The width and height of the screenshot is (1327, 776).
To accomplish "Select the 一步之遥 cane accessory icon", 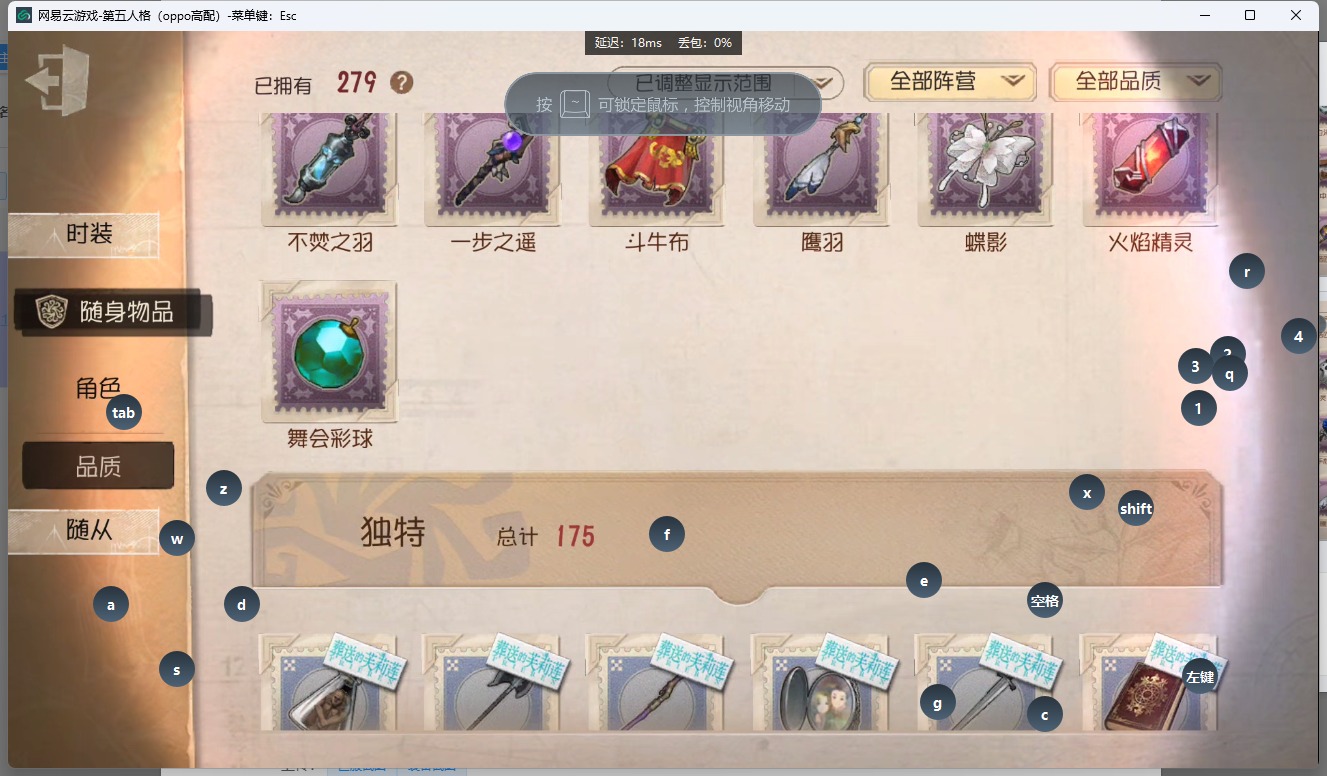I will (493, 168).
